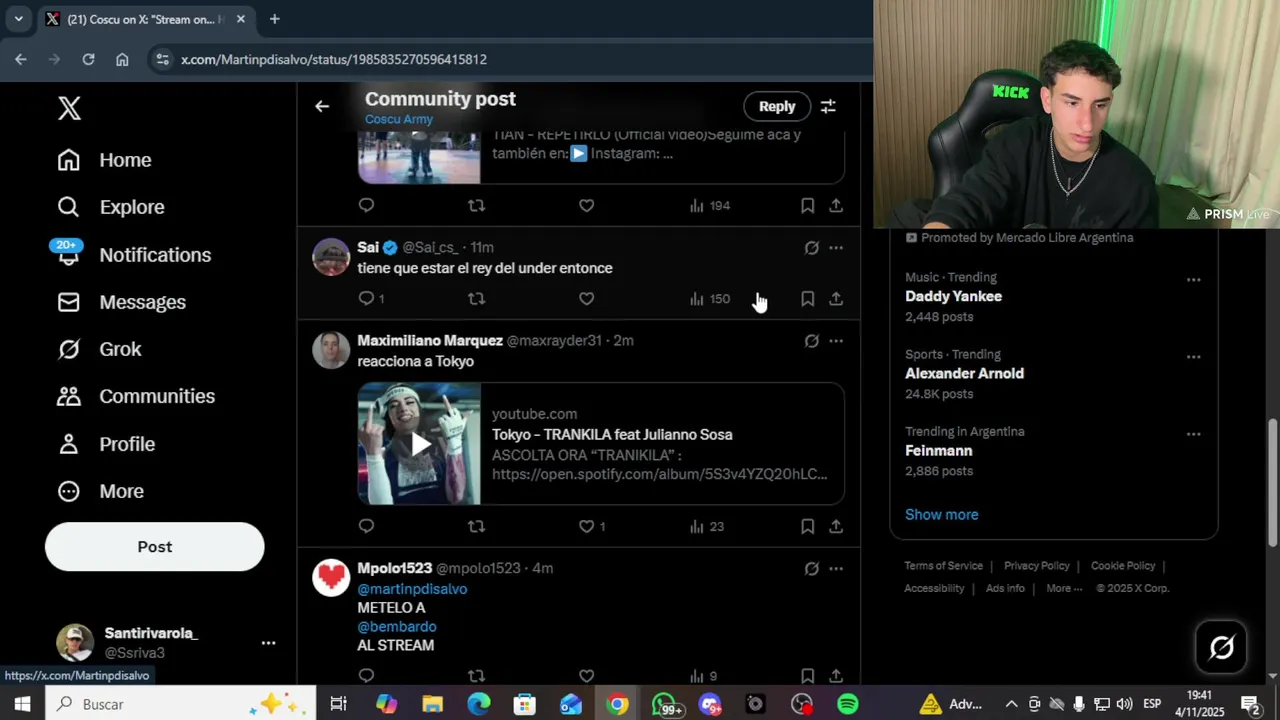Click @bembardo mention
1280x720 pixels.
[397, 627]
